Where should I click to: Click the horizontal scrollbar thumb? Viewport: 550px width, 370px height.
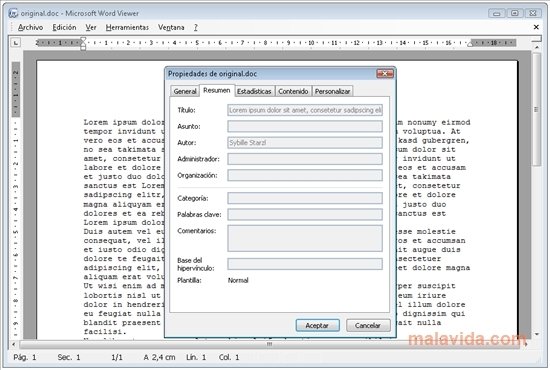[269, 344]
